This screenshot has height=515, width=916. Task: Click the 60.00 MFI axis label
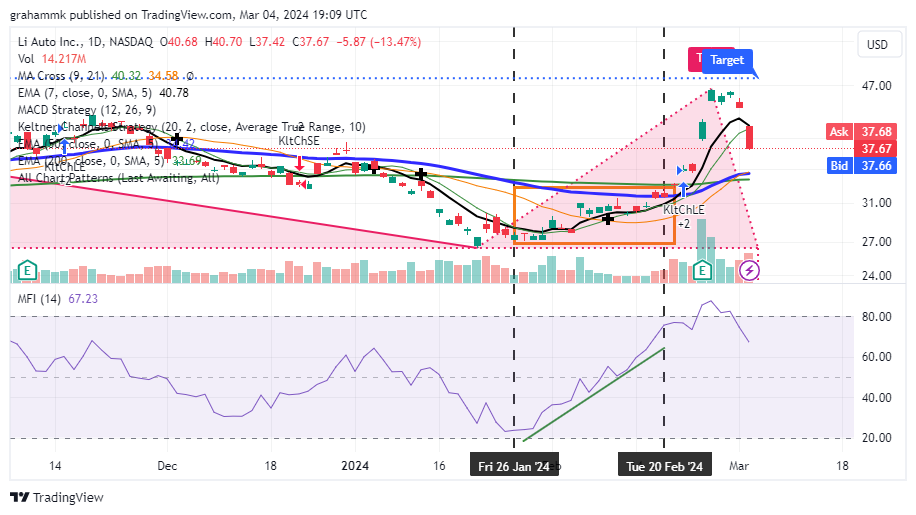click(876, 357)
